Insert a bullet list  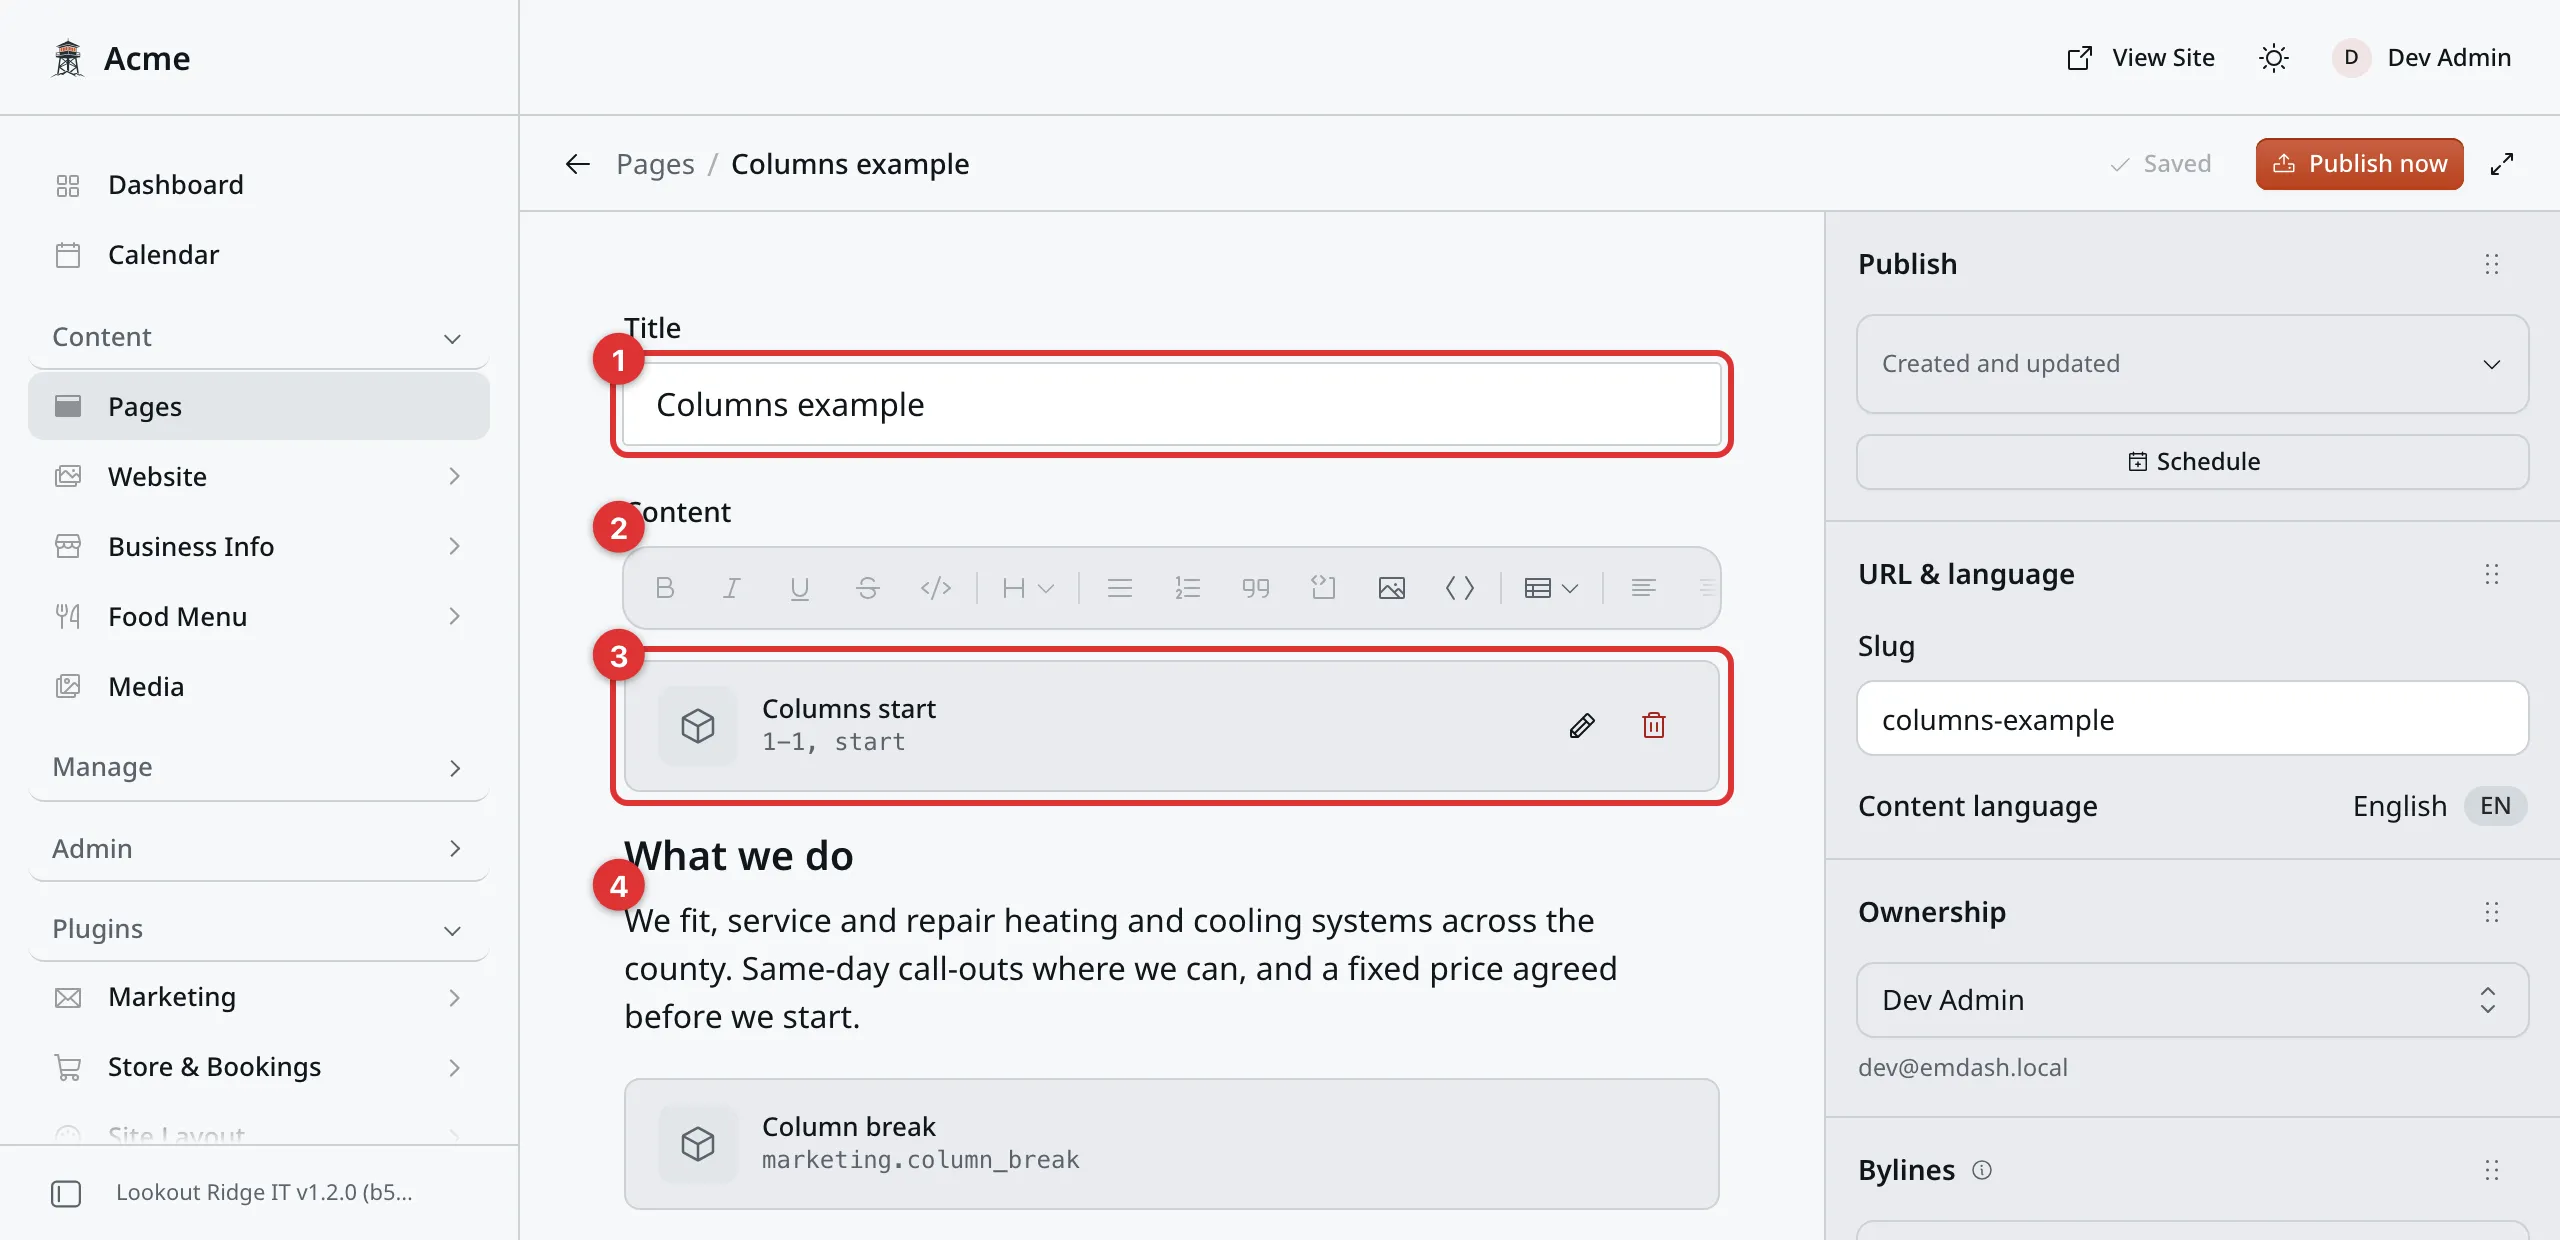[1120, 588]
